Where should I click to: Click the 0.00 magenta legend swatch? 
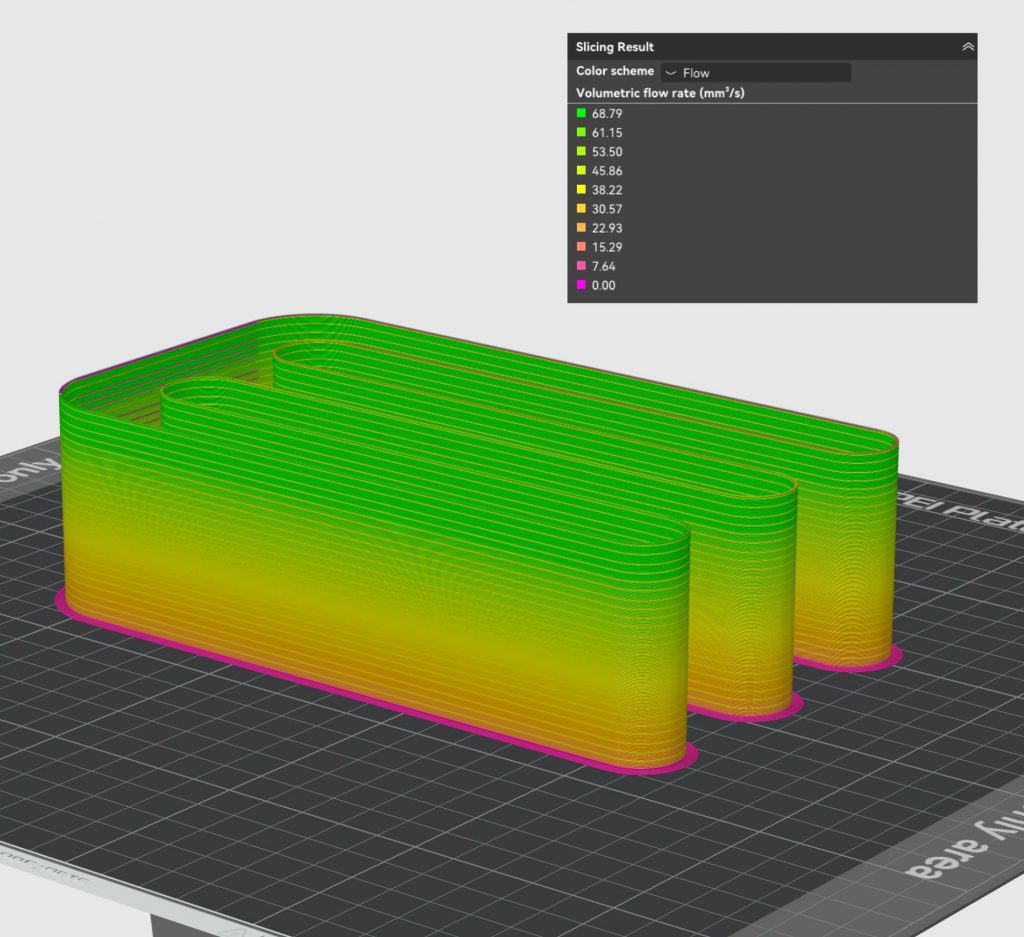click(581, 285)
